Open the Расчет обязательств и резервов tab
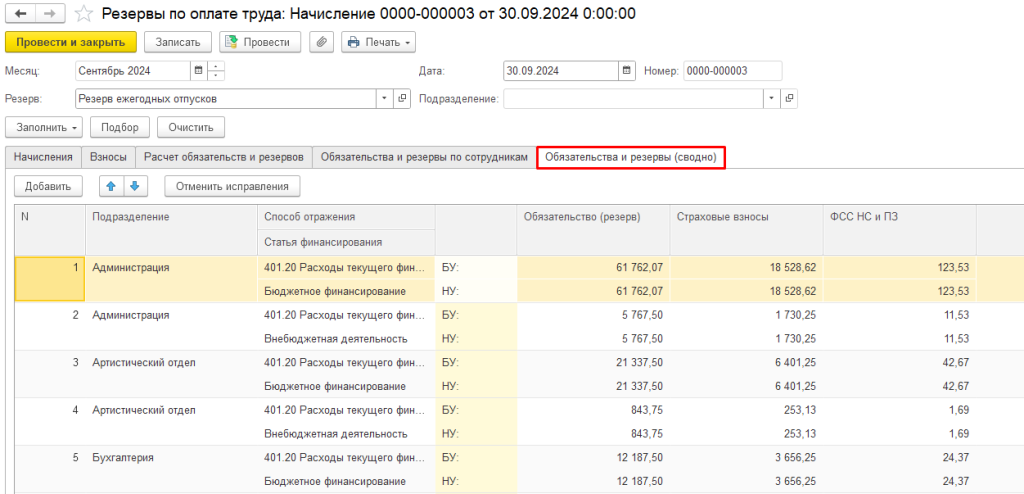The width and height of the screenshot is (1024, 494). 224,157
